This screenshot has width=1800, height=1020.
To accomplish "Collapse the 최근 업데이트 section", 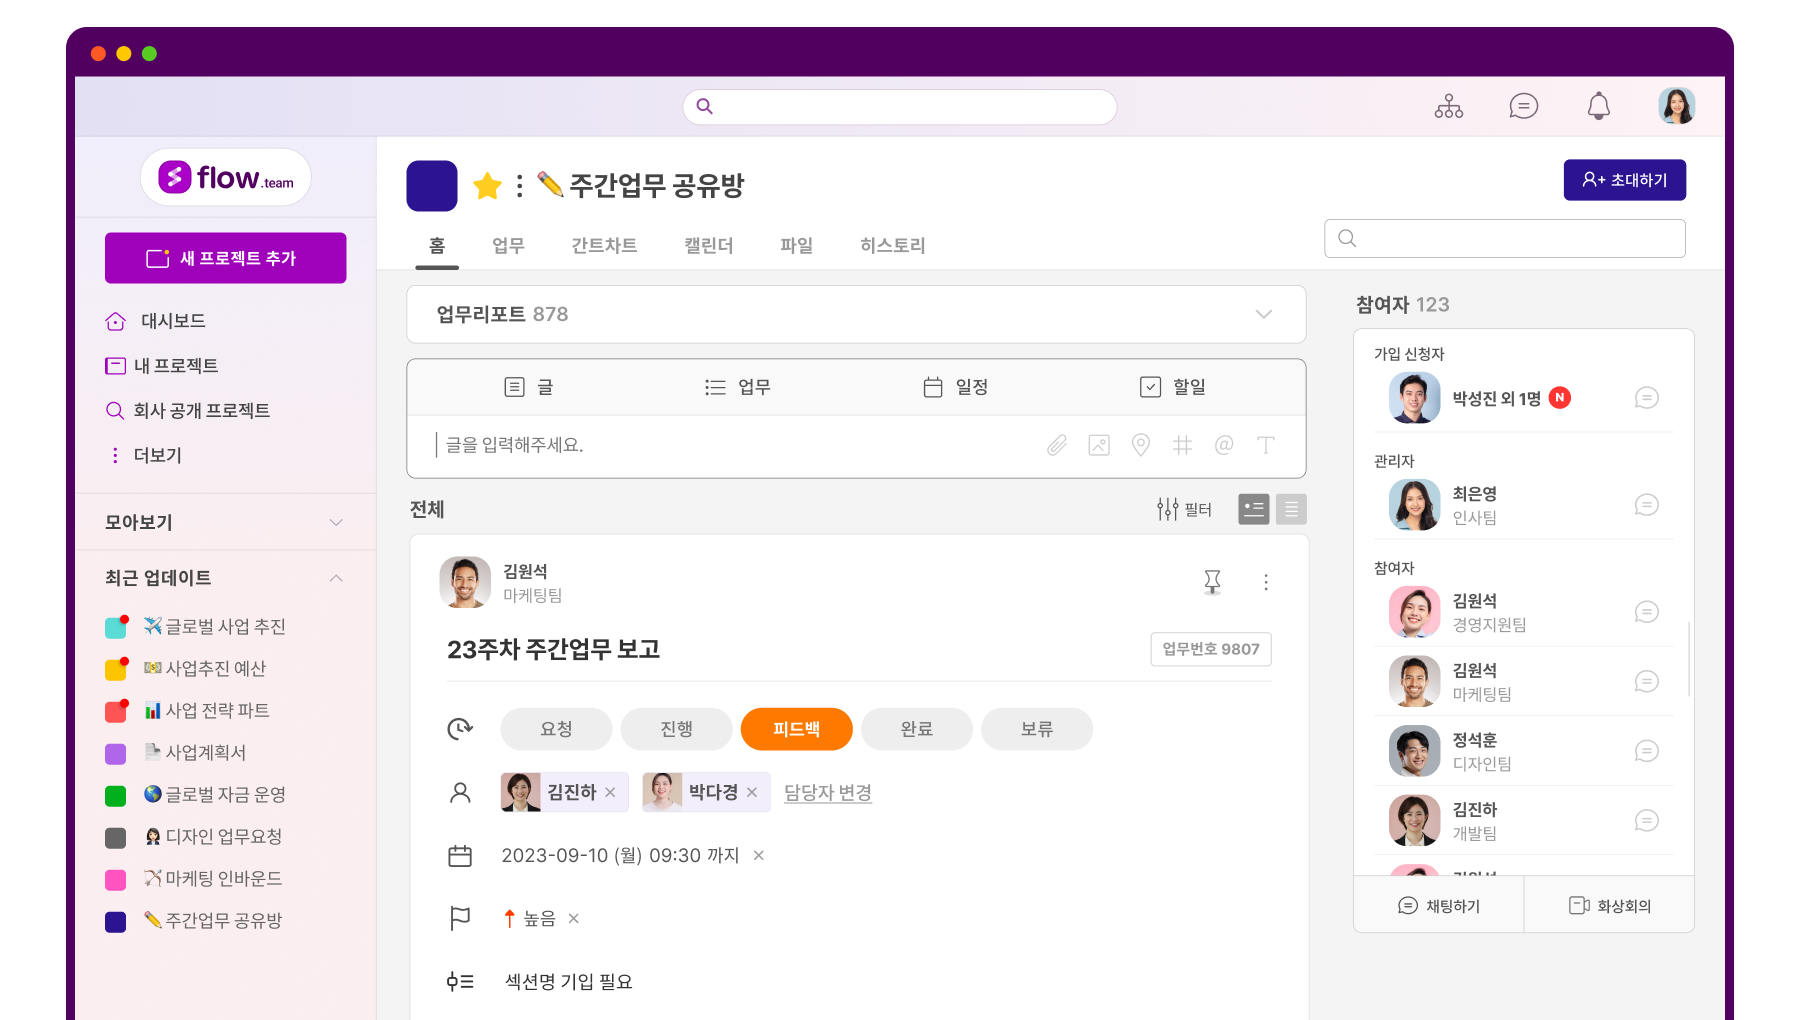I will click(x=336, y=578).
